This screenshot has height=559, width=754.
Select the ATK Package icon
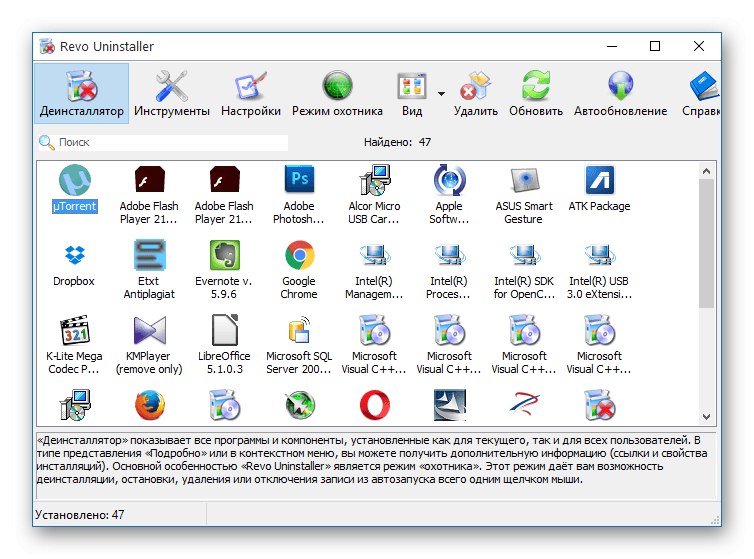tap(600, 180)
